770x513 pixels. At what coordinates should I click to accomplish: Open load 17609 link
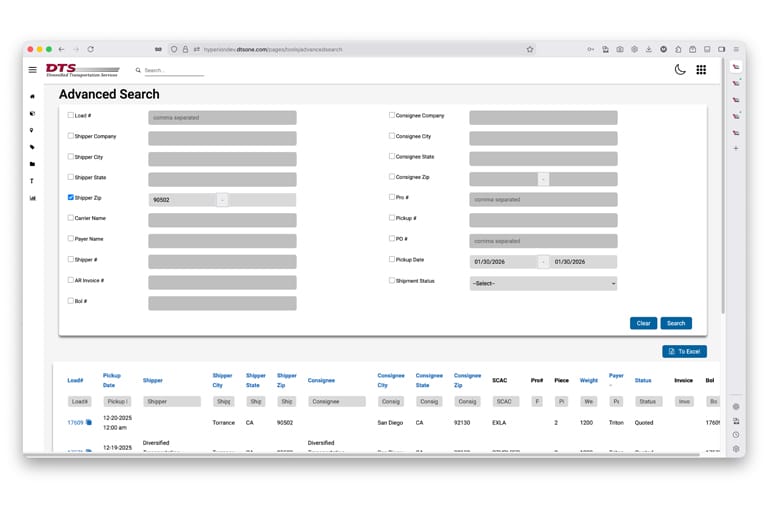(x=75, y=423)
